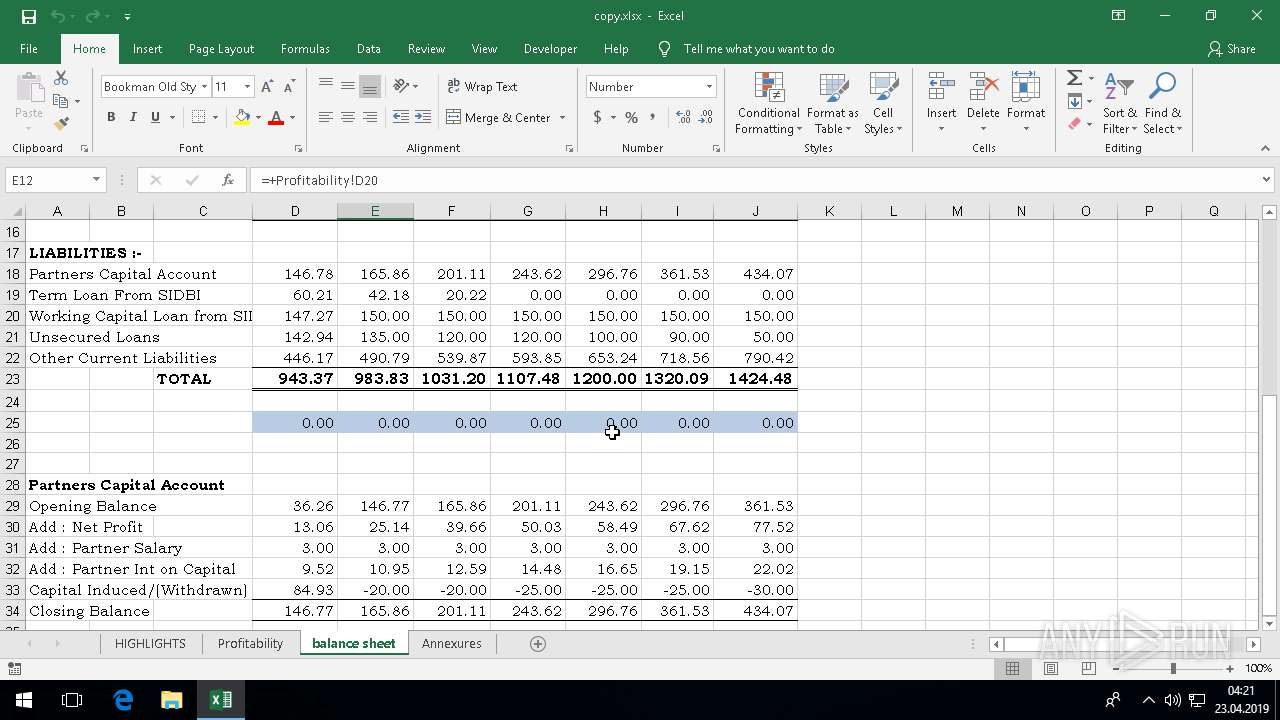The height and width of the screenshot is (720, 1280).
Task: Apply red font color
Action: tap(276, 117)
